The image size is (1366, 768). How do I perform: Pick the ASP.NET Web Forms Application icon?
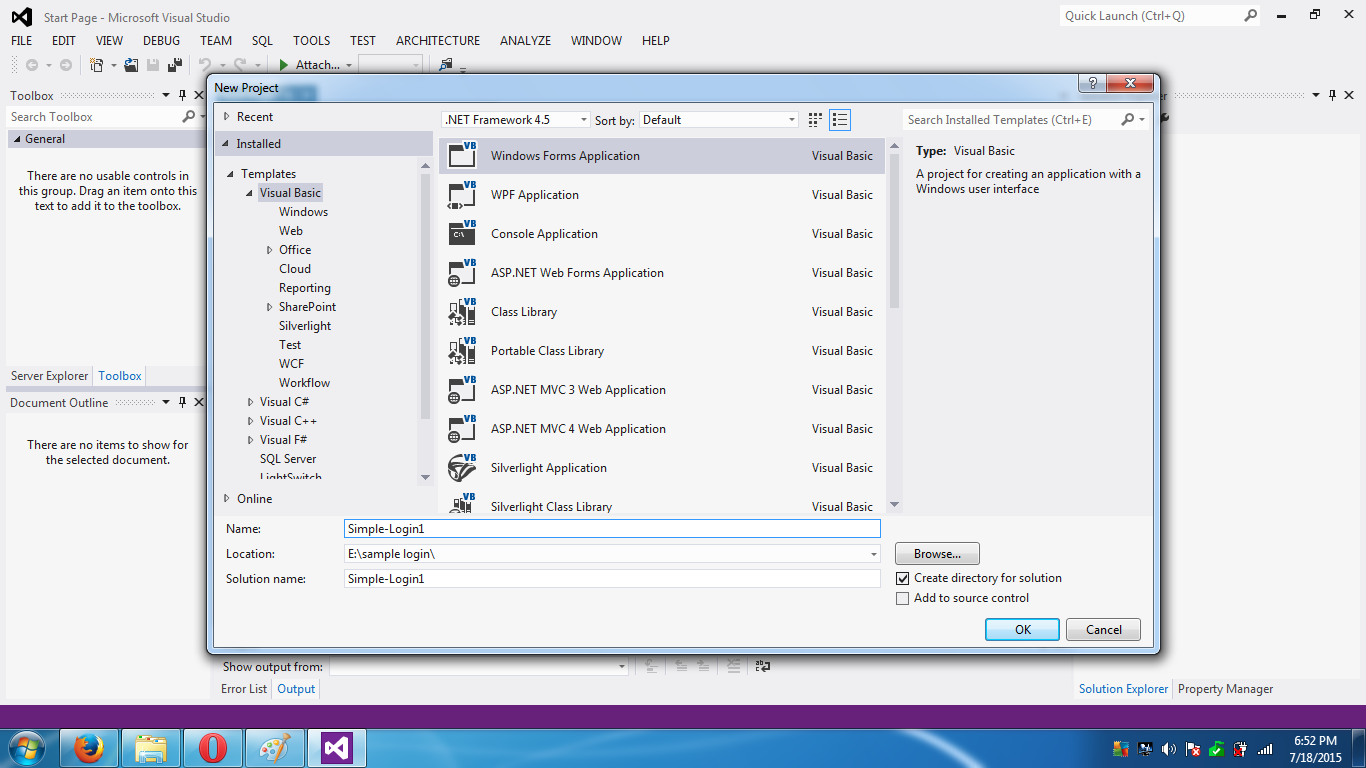point(462,272)
